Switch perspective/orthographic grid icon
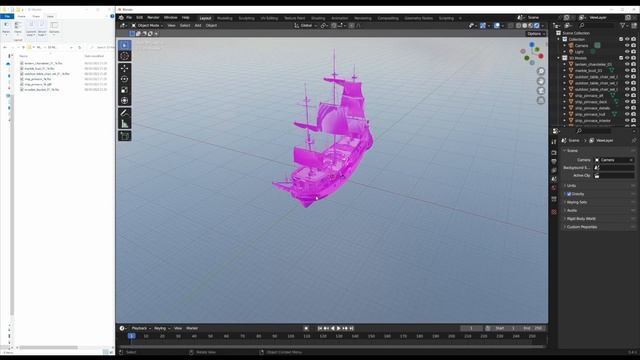This screenshot has height=360, width=640. coord(541,100)
